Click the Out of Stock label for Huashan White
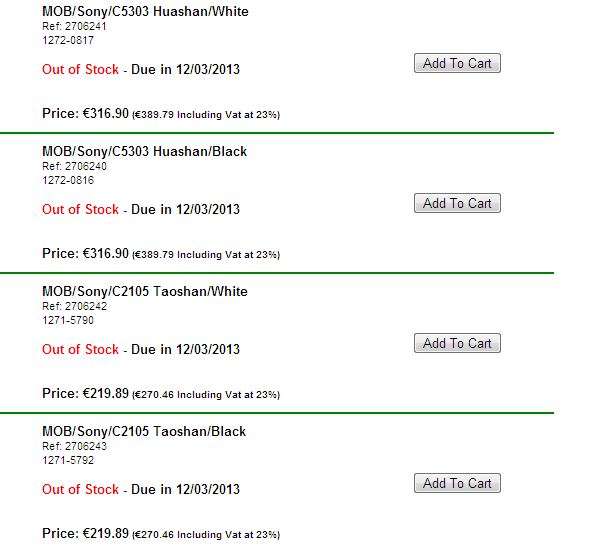The width and height of the screenshot is (602, 545). click(80, 69)
